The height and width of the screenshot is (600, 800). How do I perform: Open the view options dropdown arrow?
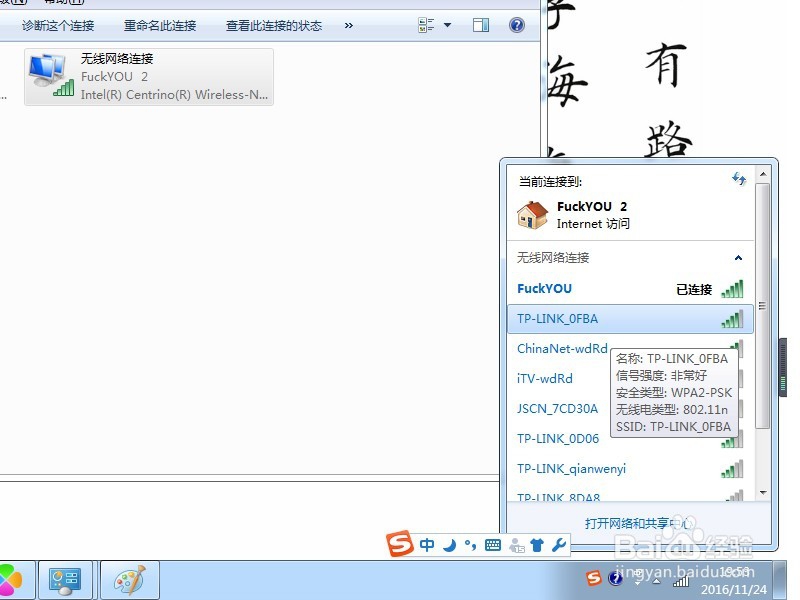(x=447, y=25)
